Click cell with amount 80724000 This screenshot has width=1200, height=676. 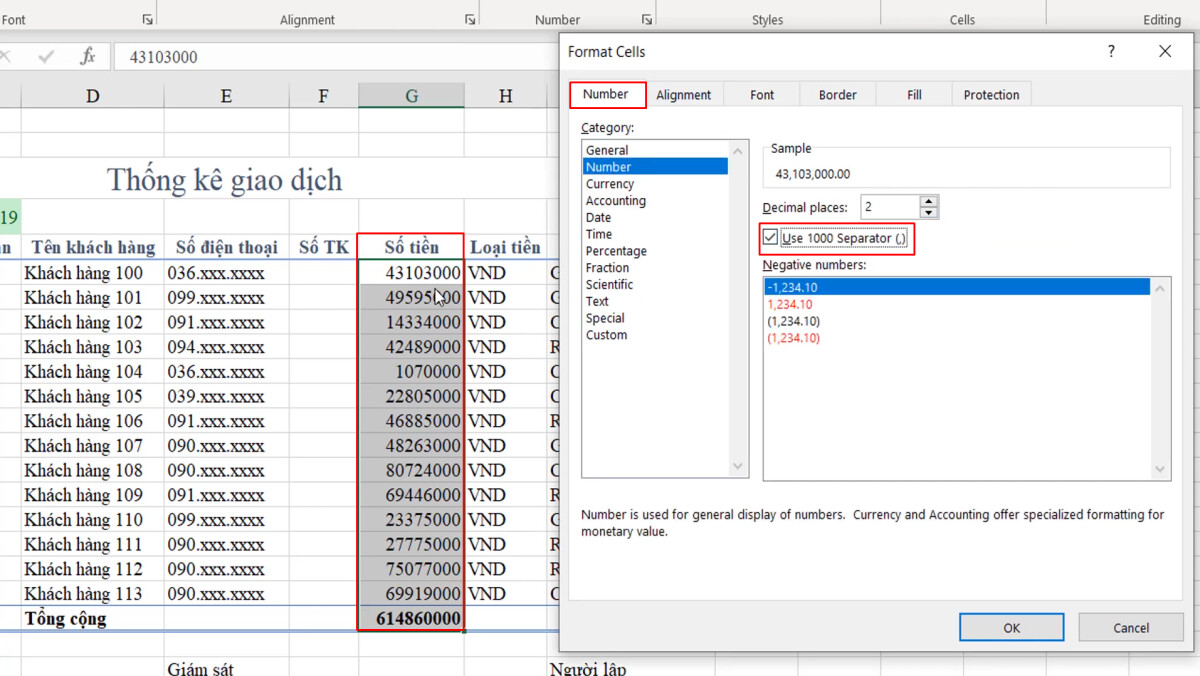tap(411, 470)
